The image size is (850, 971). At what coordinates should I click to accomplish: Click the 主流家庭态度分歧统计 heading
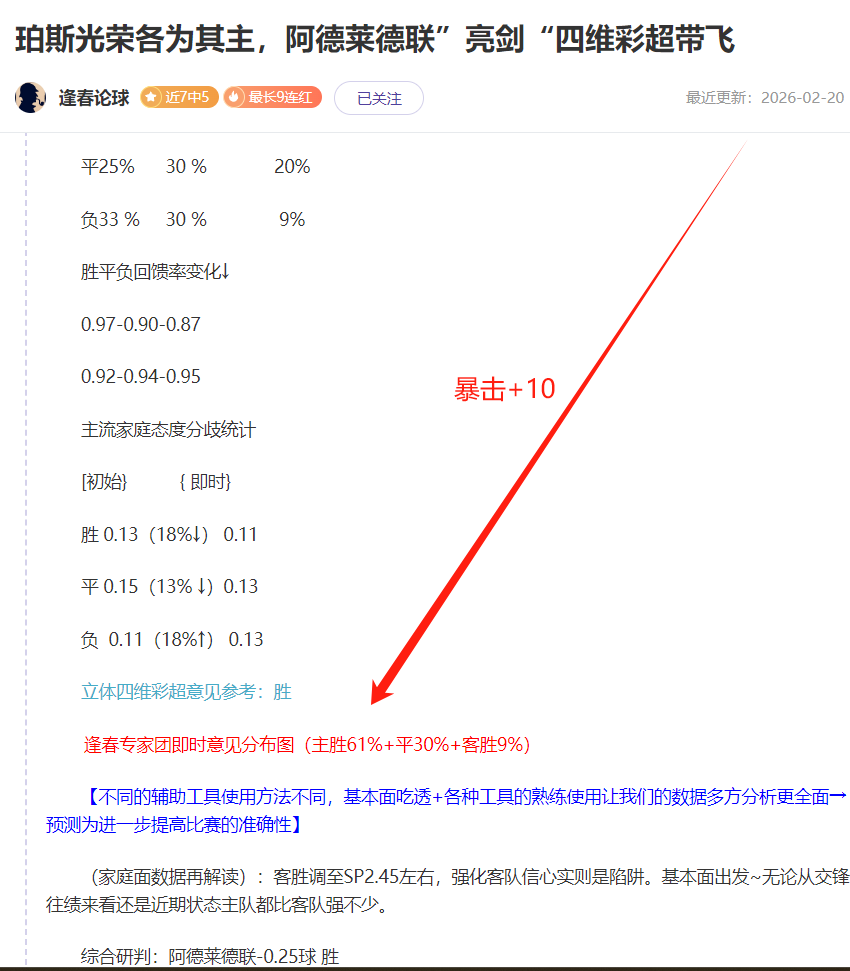(x=168, y=430)
